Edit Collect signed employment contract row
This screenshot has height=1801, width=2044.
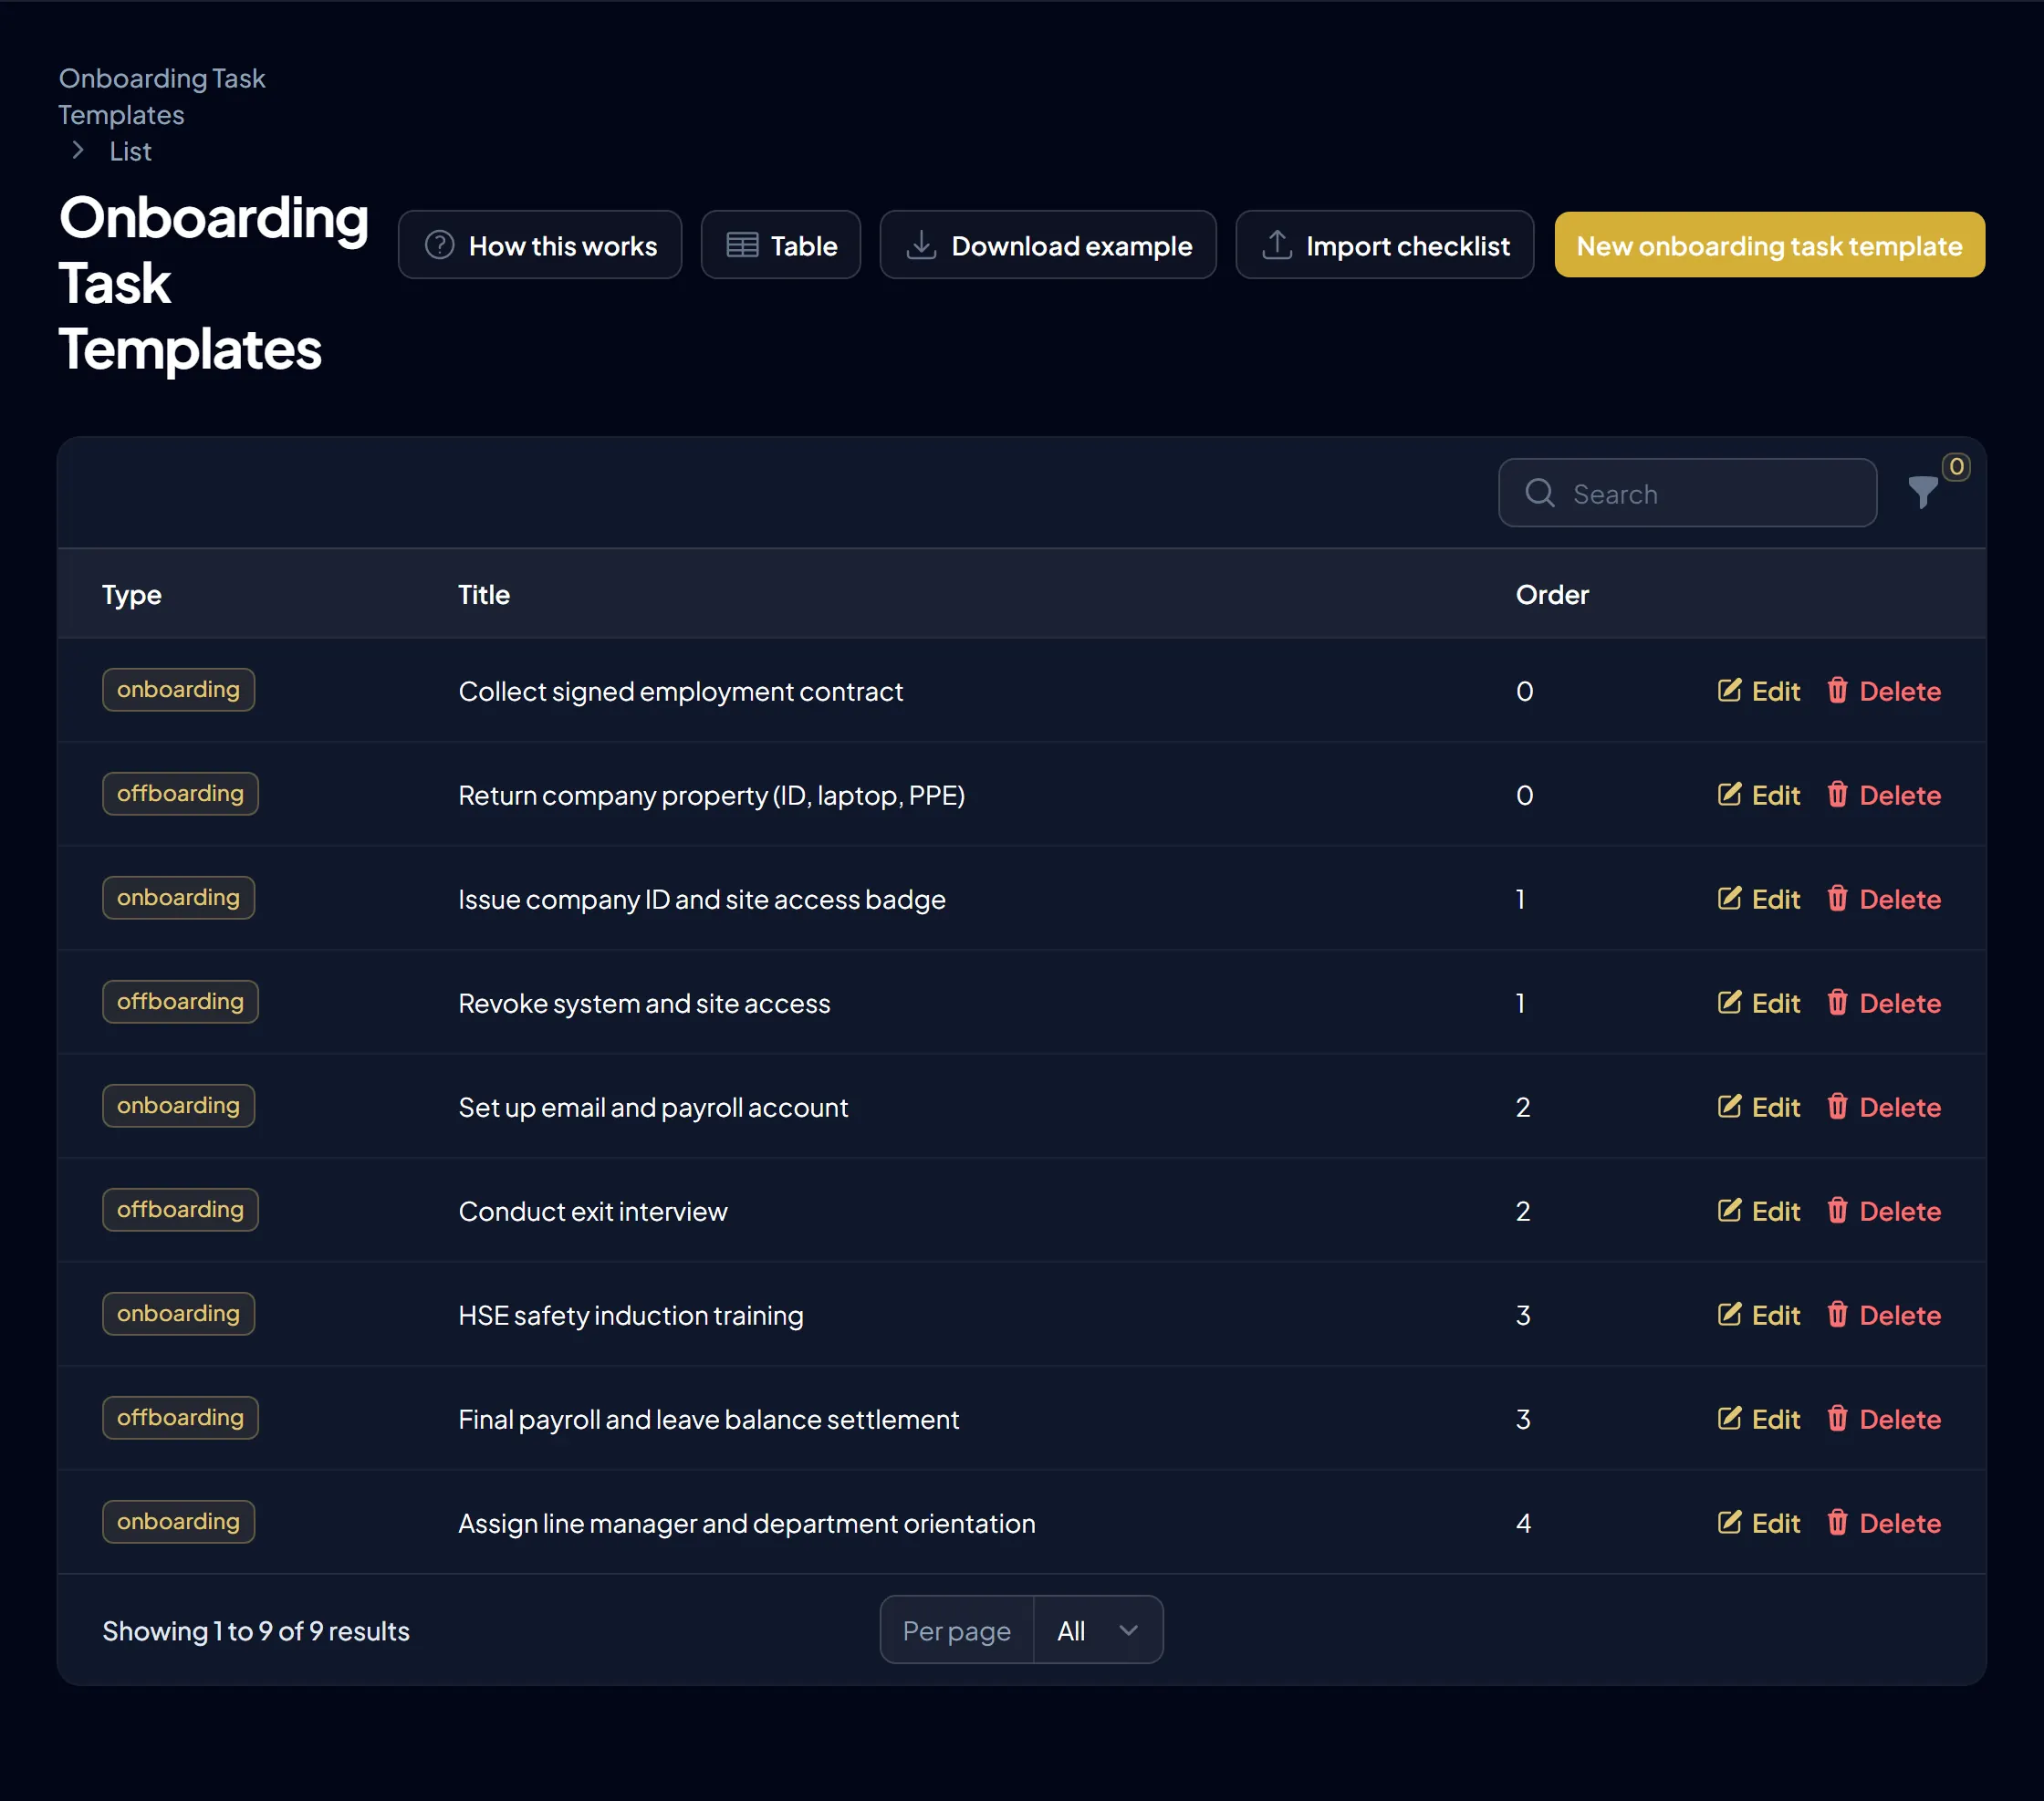pyautogui.click(x=1758, y=691)
